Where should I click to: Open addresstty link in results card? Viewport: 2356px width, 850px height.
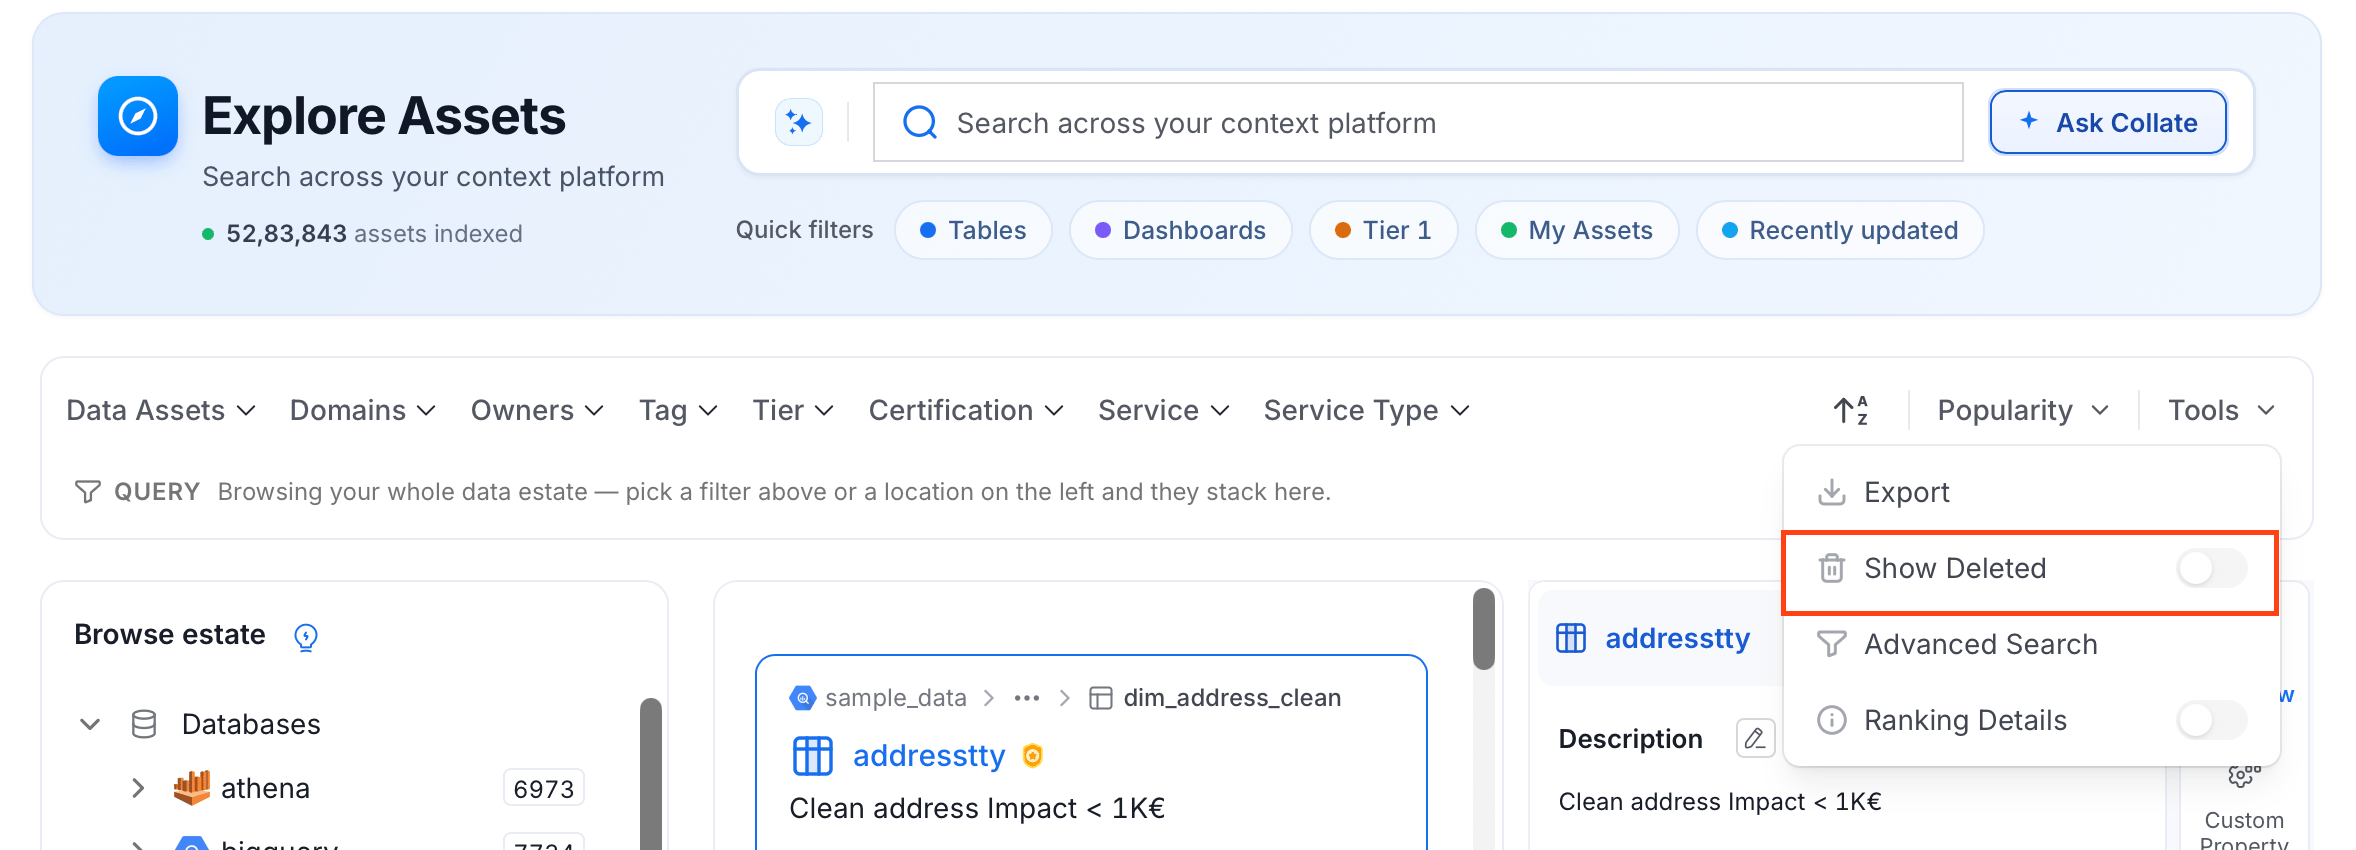pyautogui.click(x=929, y=756)
